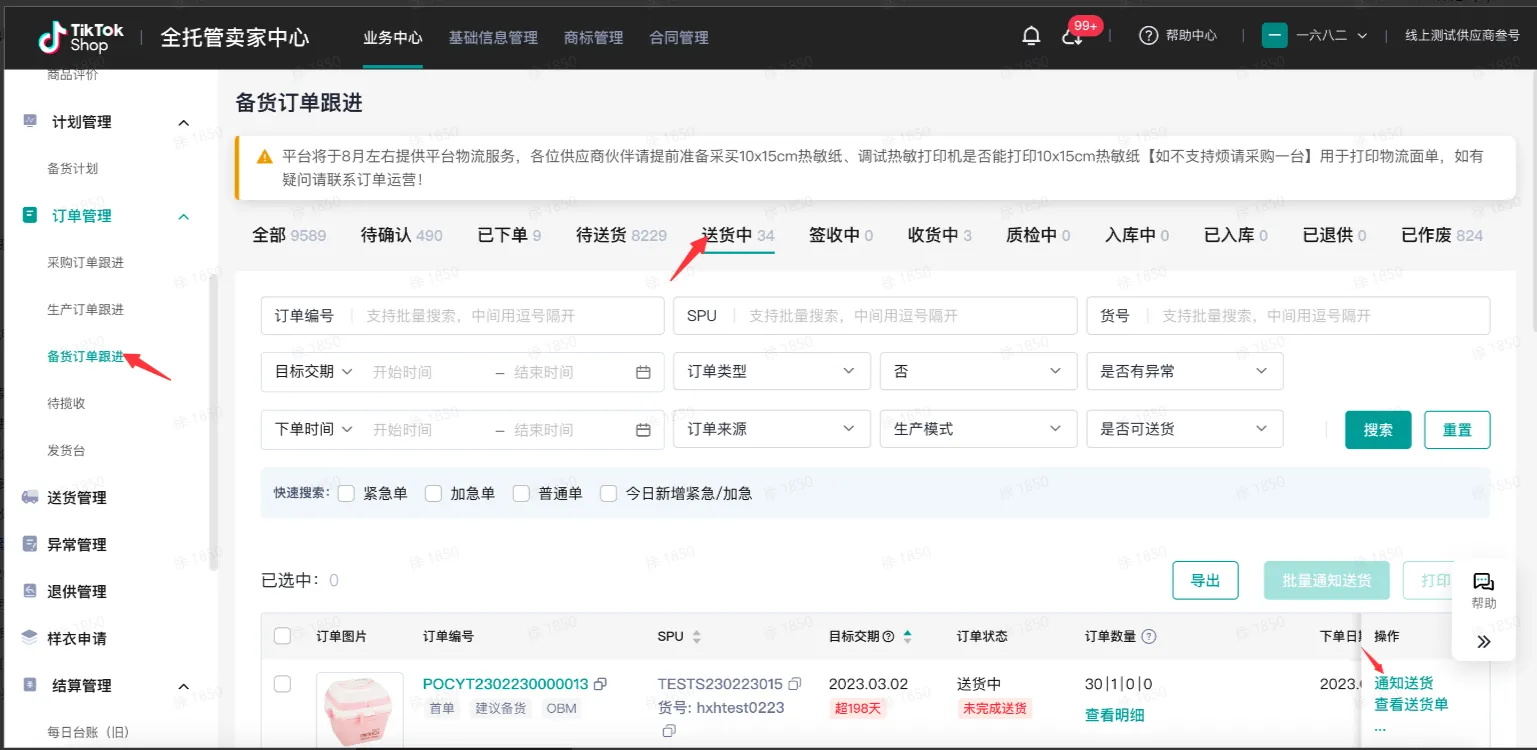Screen dimensions: 1537x750
Task: Open the 生产模式 dropdown
Action: coord(978,429)
